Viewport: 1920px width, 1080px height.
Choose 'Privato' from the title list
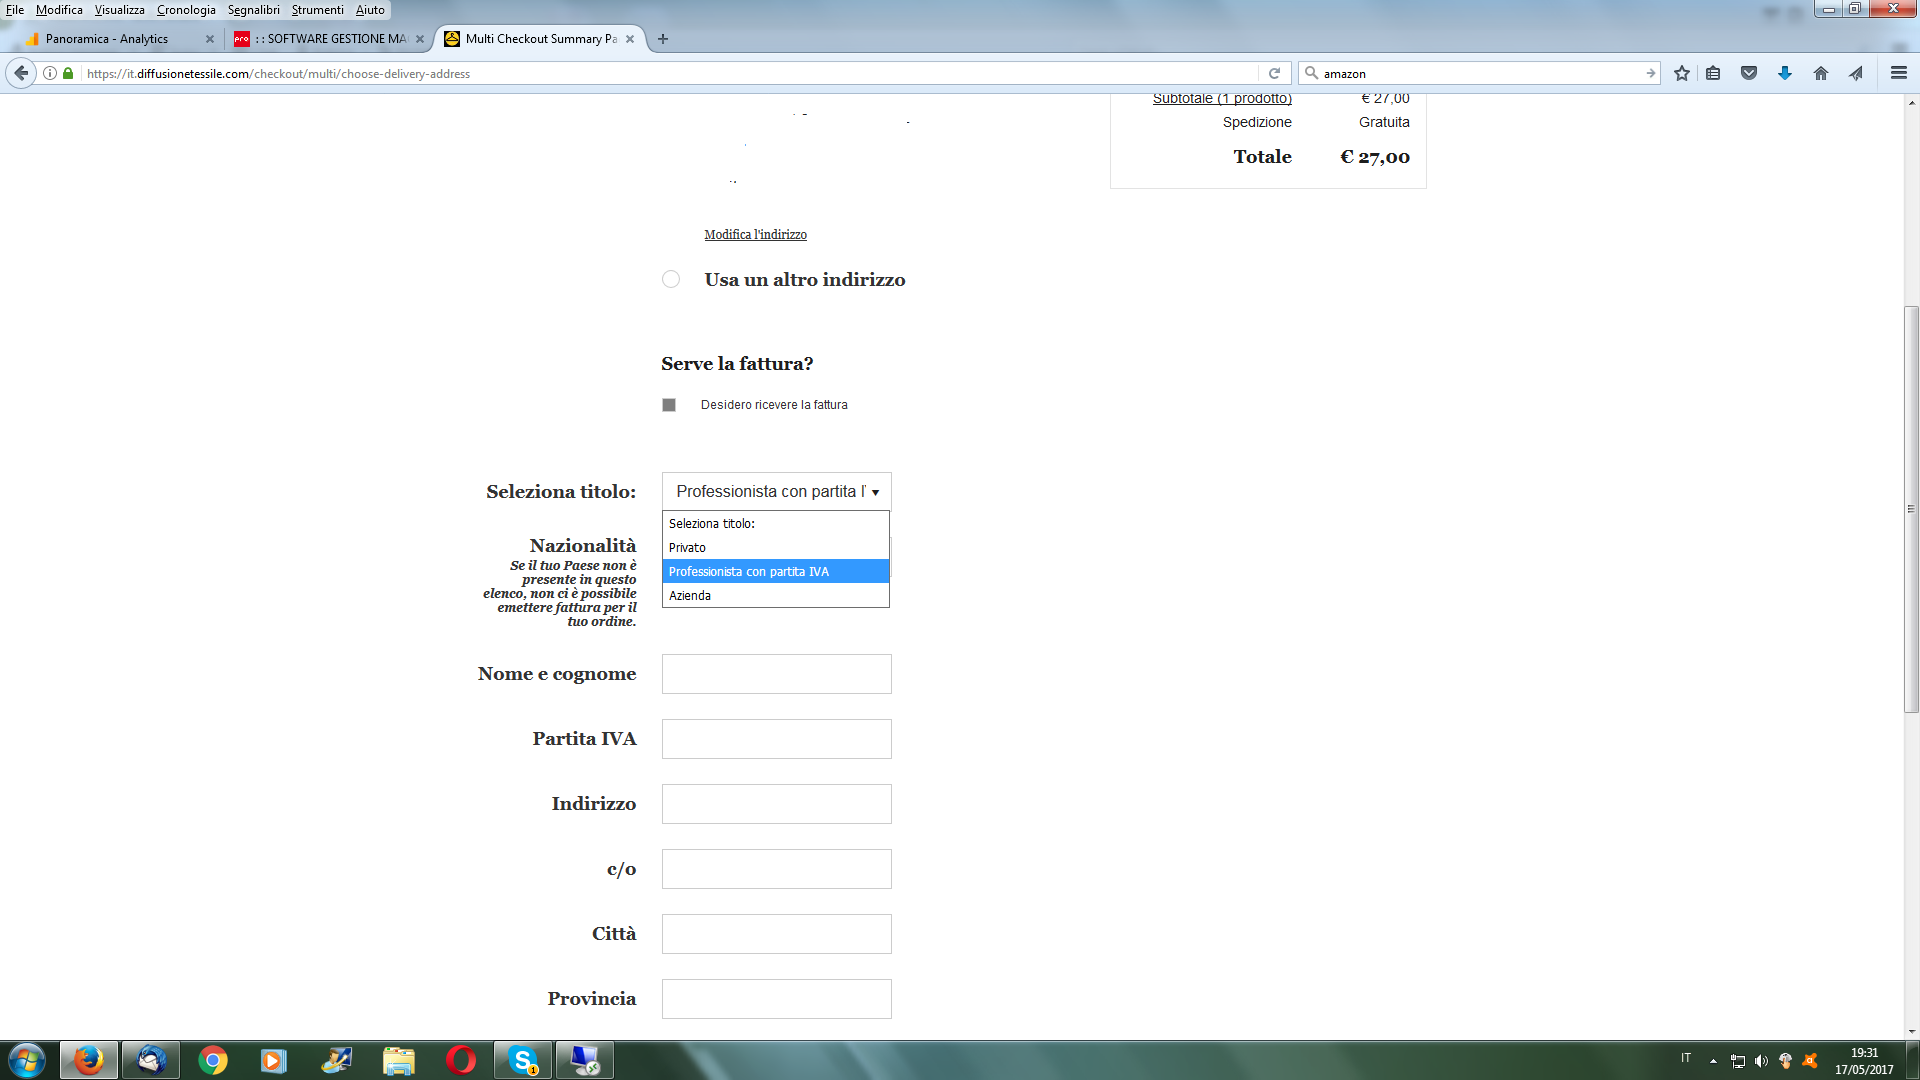tap(688, 547)
